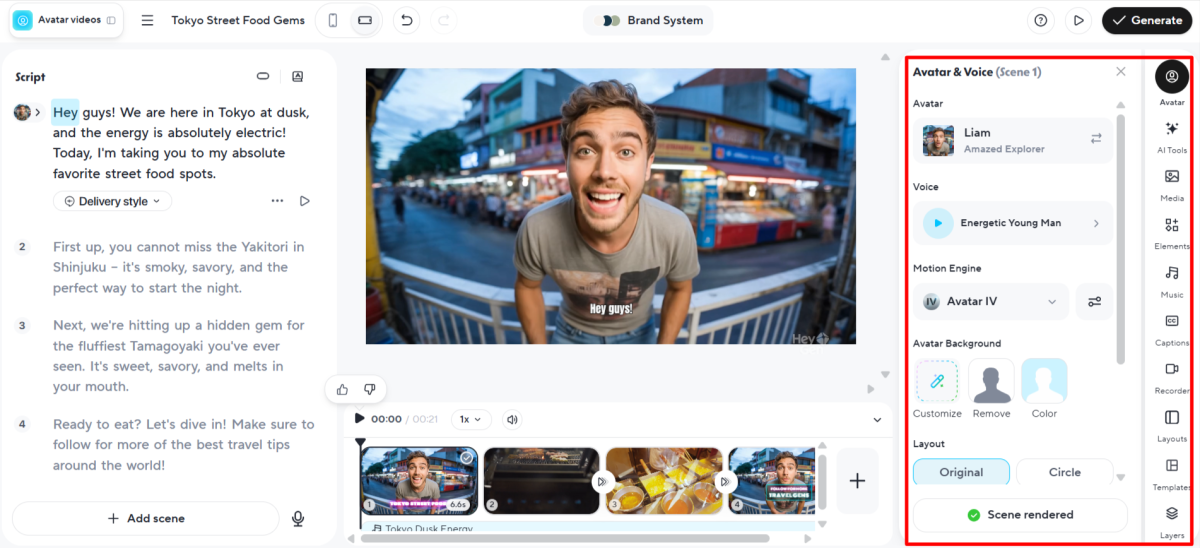Select the Tokyo Dusk Energy music track
Viewport: 1200px width, 548px height.
pyautogui.click(x=588, y=526)
